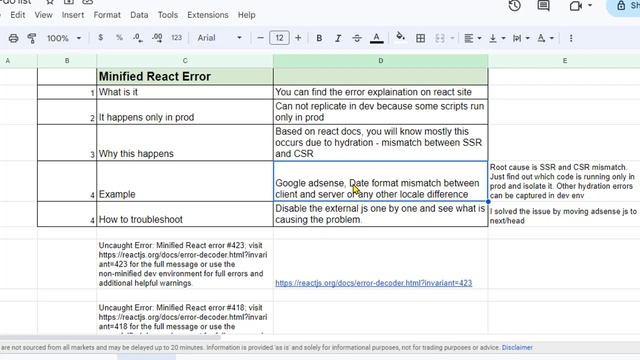640x360 pixels.
Task: Select column B header
Action: click(67, 60)
